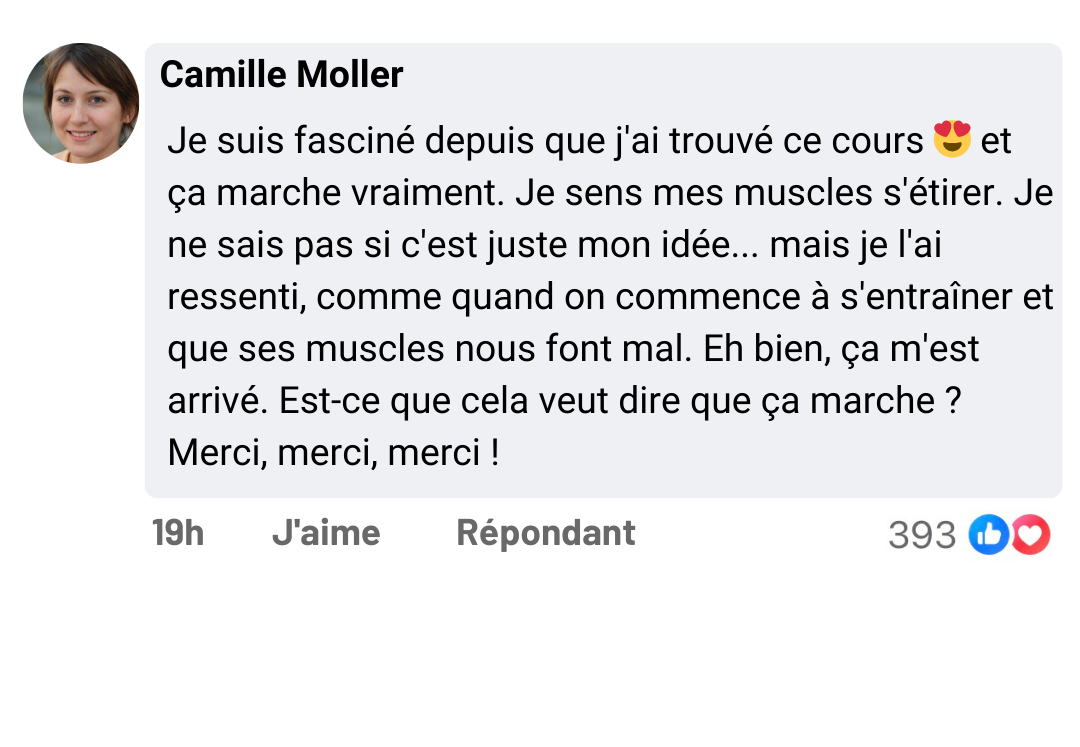Click the red heart reaction icon

point(1031,535)
